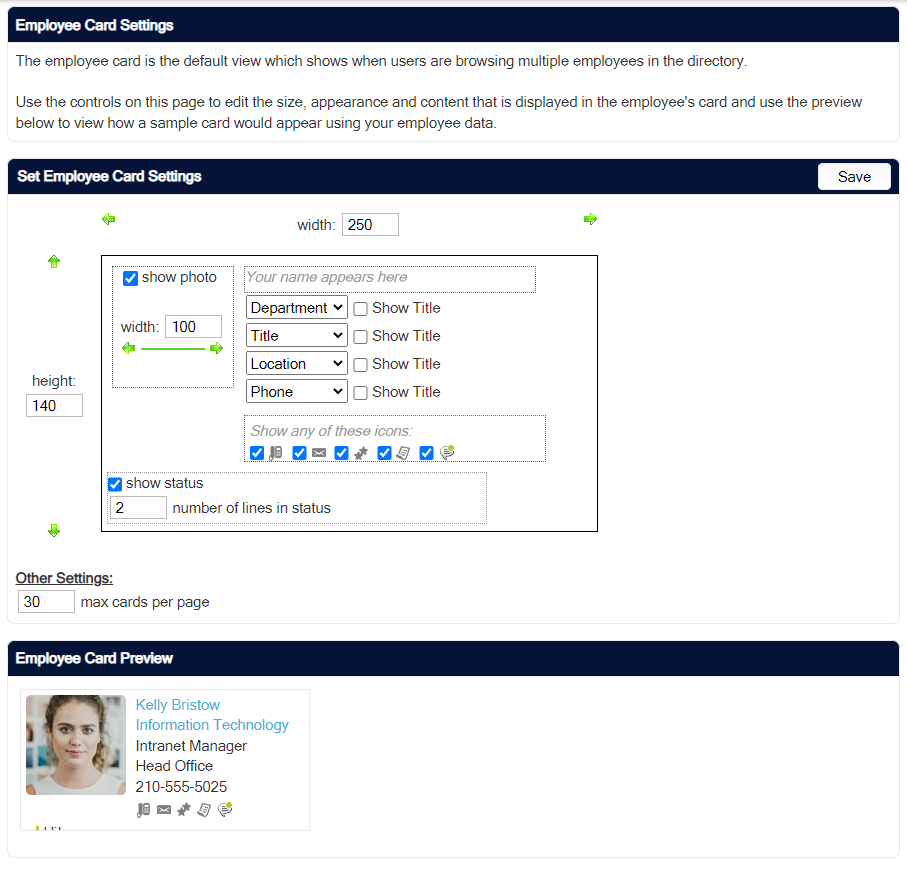Click the chat bubble icon in the icon settings row
Viewport: 907px width, 871px height.
447,452
